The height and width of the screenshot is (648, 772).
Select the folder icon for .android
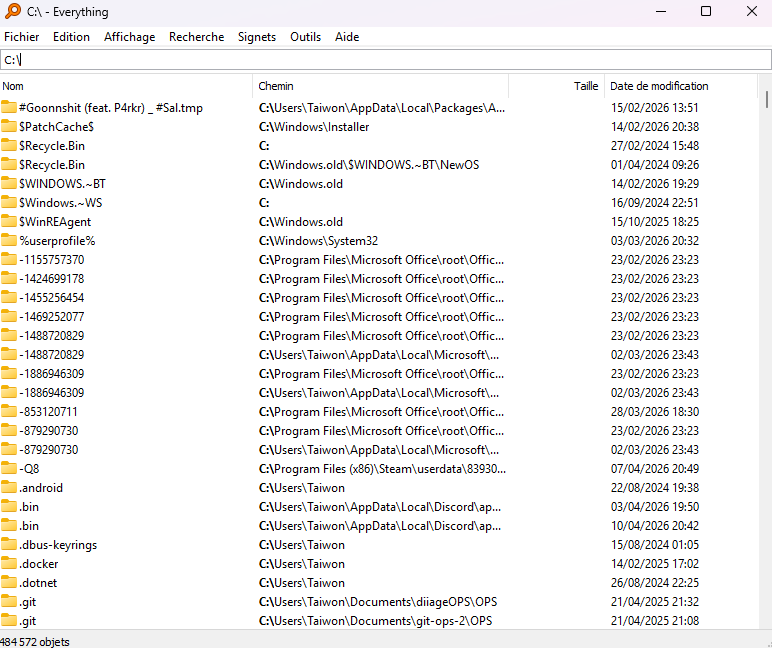(9, 488)
